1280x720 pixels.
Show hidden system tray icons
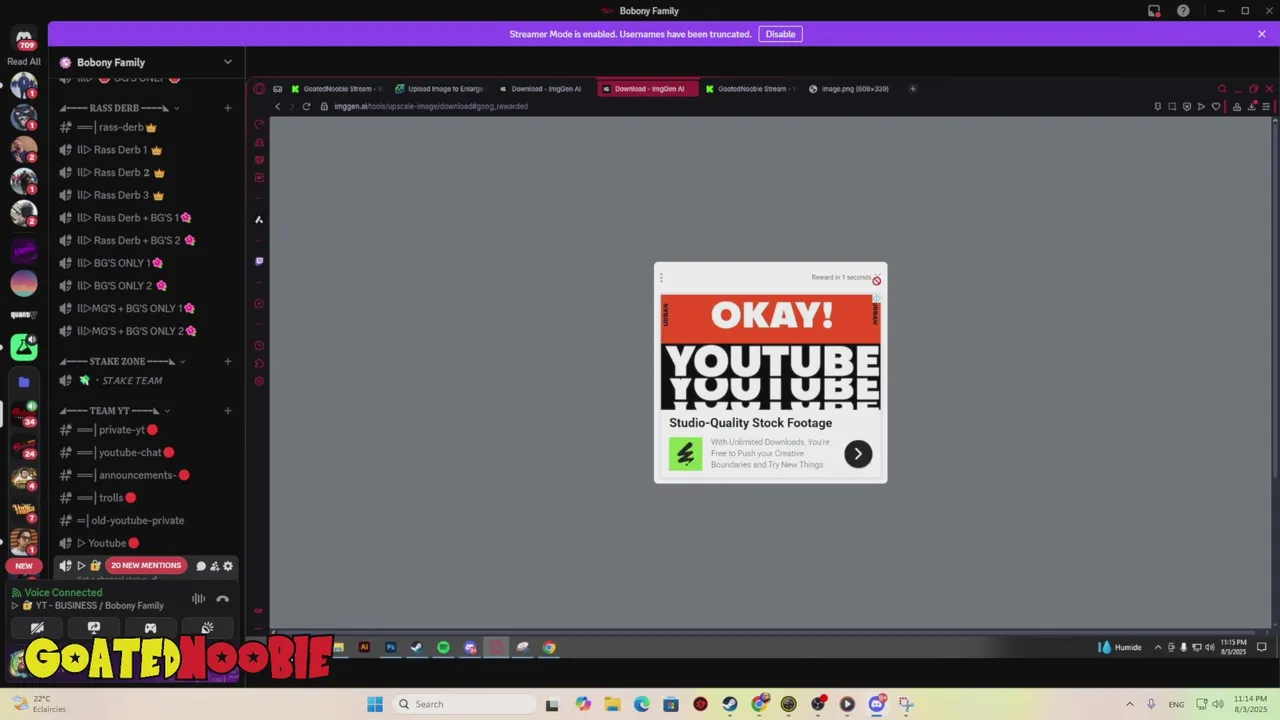point(1130,704)
